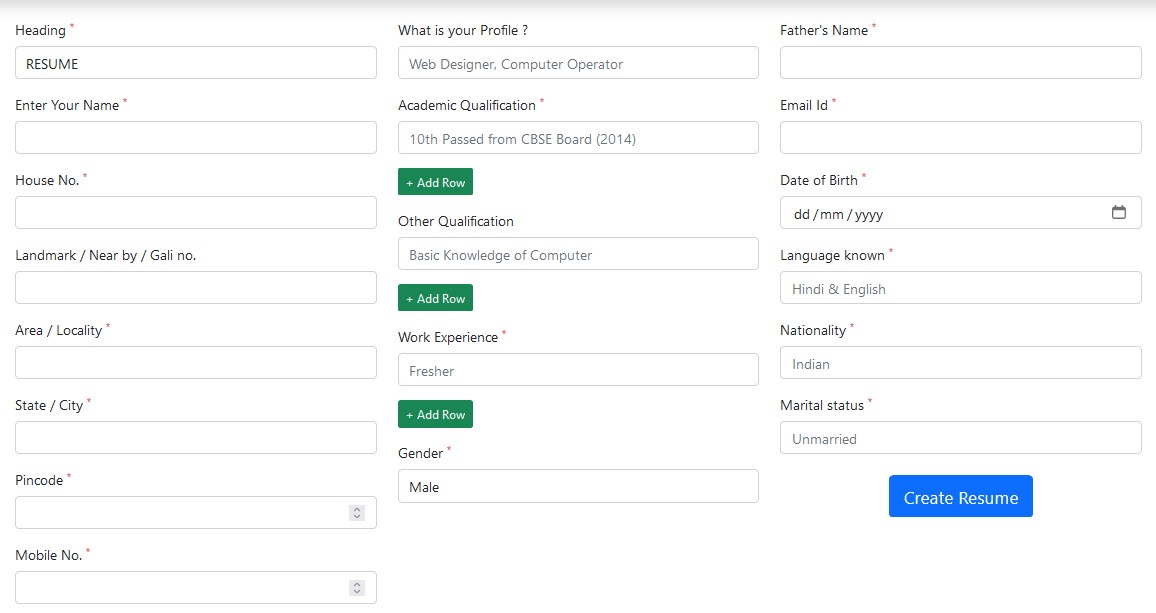Select the House No. text box
The height and width of the screenshot is (613, 1156).
click(x=195, y=212)
